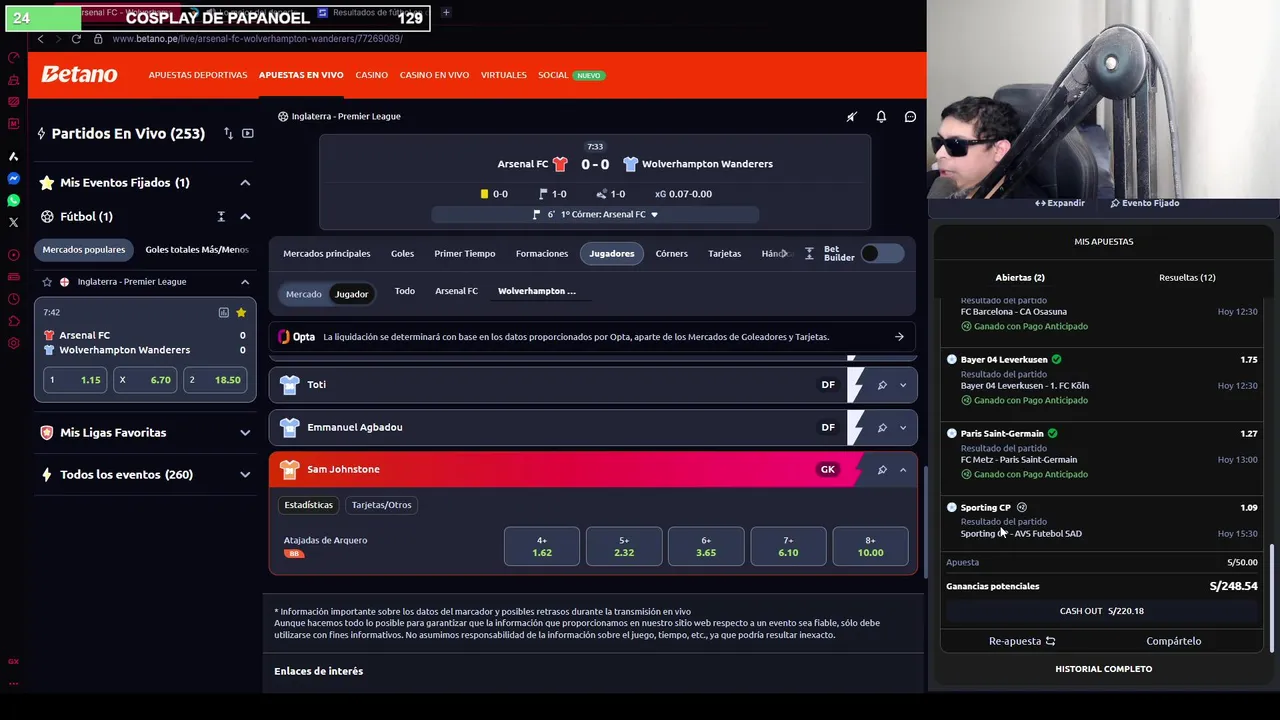The width and height of the screenshot is (1280, 720).
Task: Click the muted sound icon in match header
Action: coord(852,117)
